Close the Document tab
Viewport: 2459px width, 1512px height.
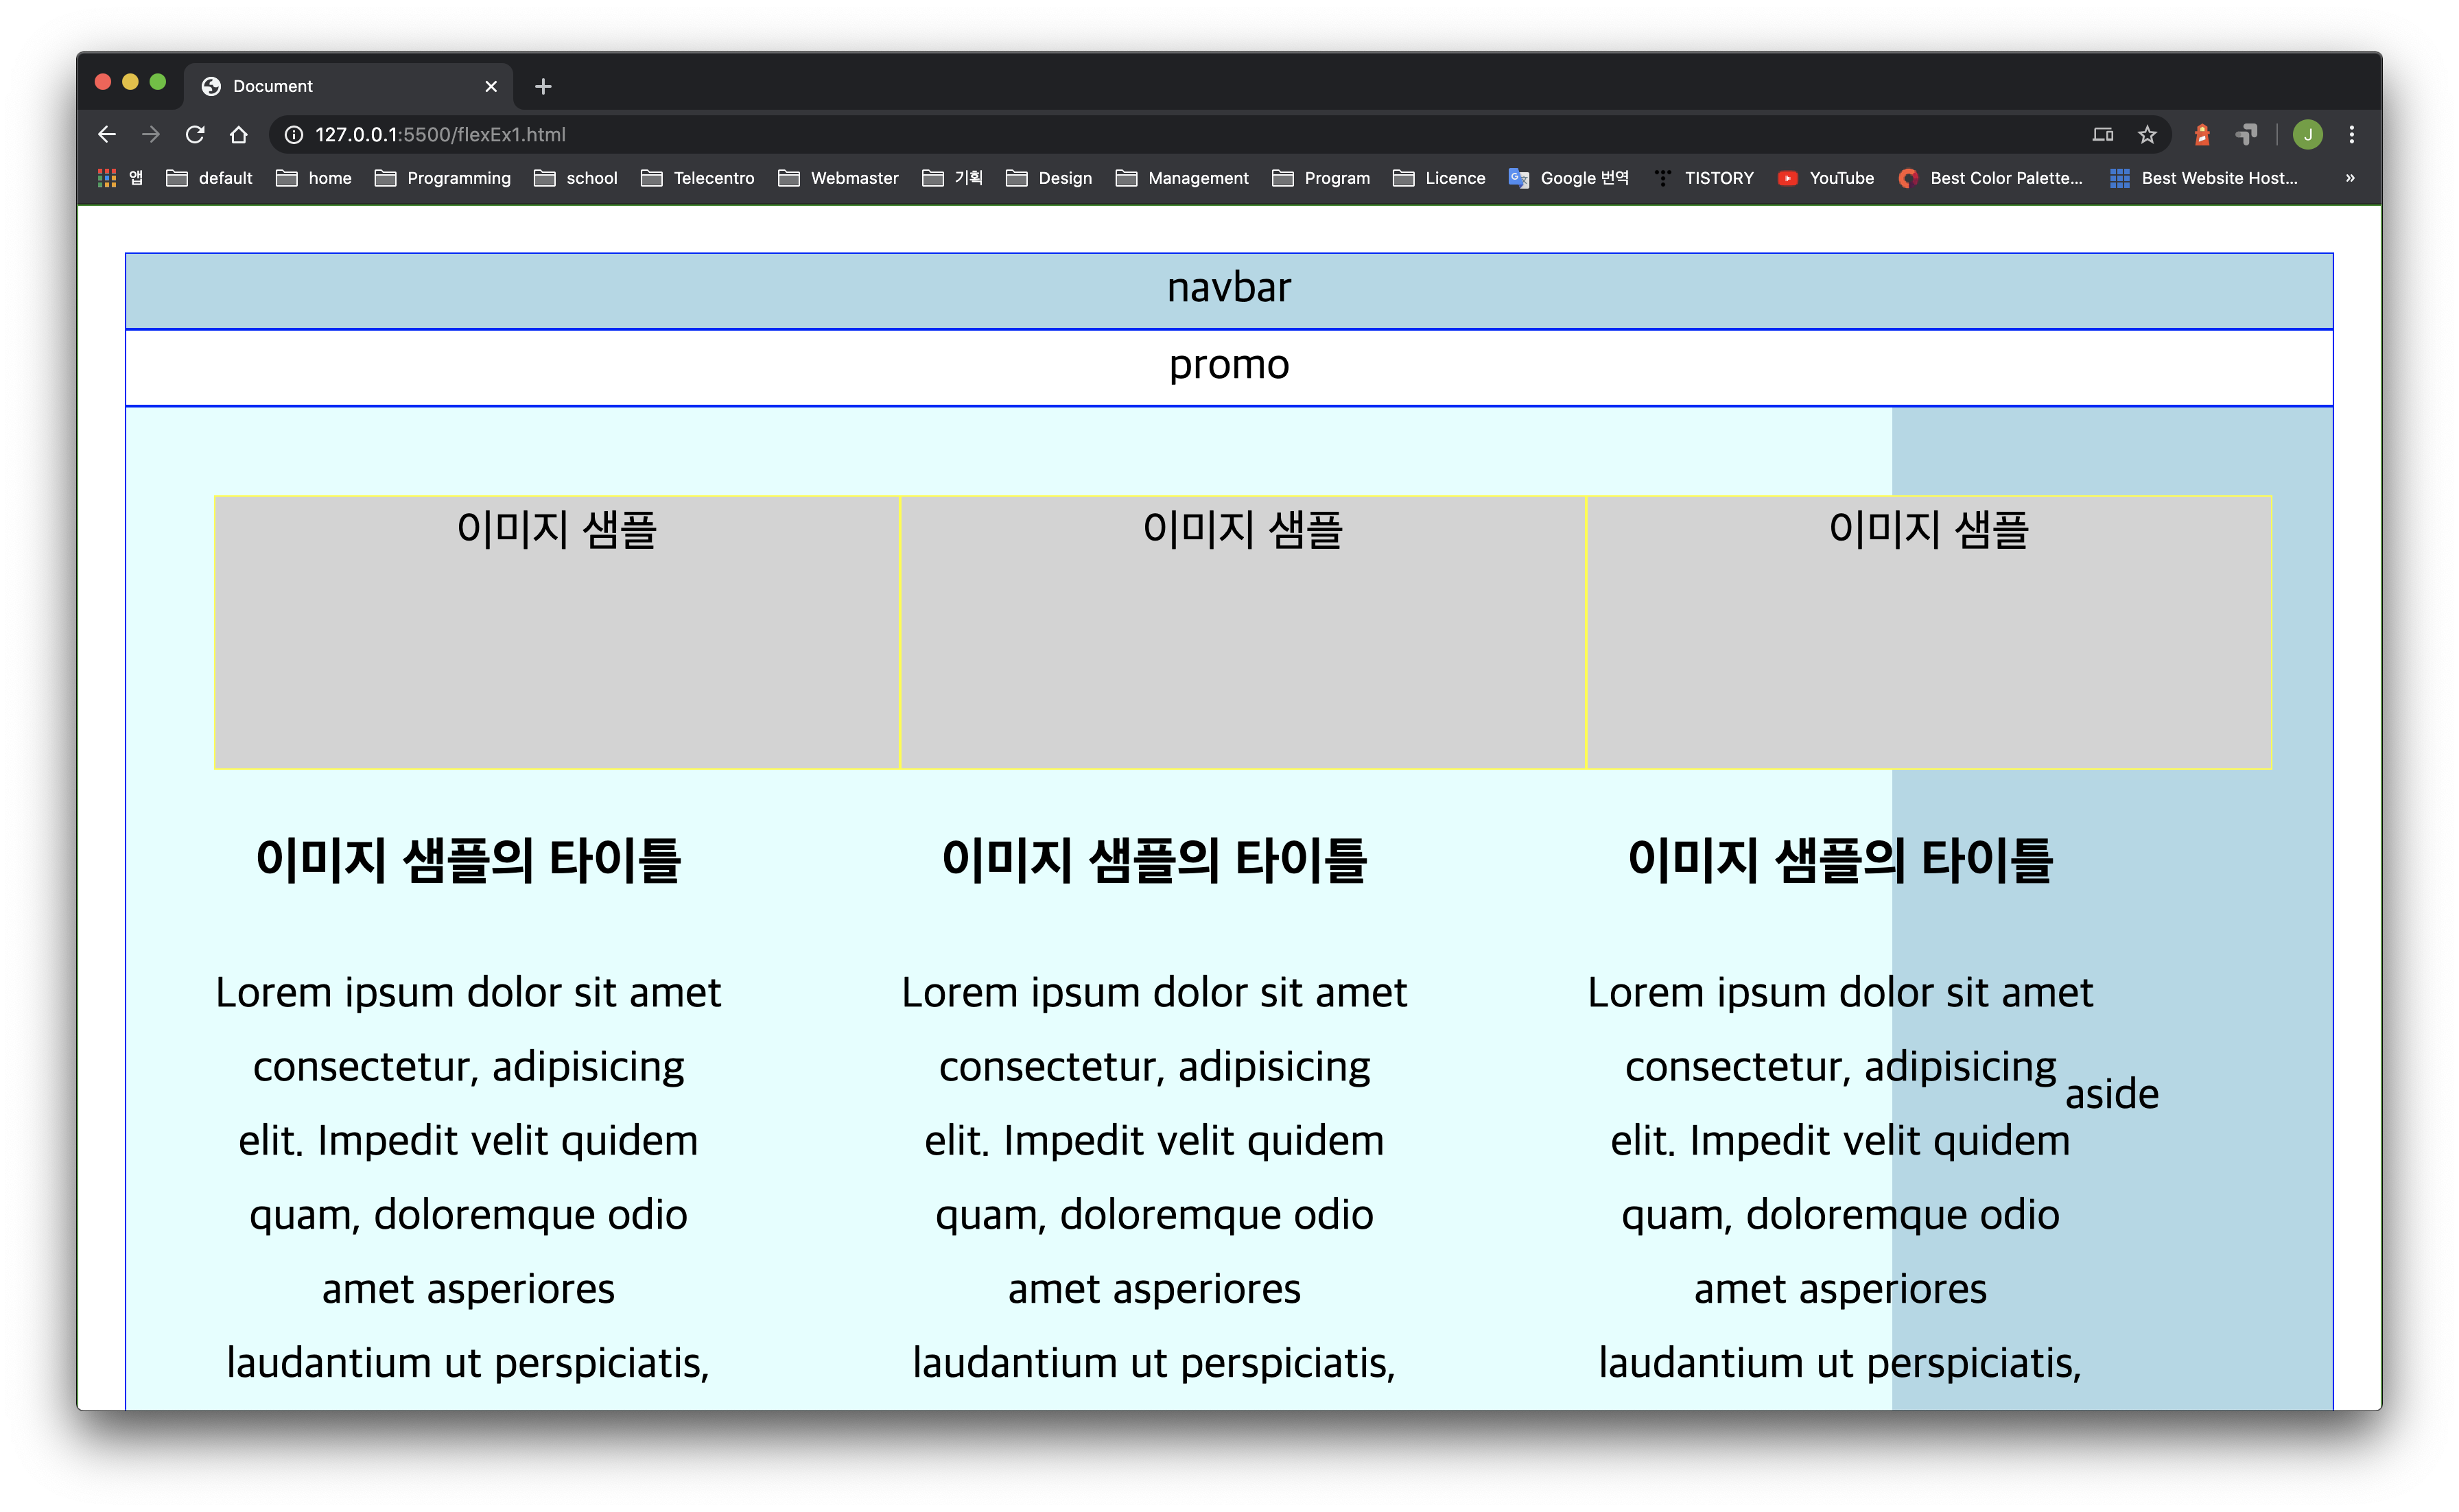[491, 86]
